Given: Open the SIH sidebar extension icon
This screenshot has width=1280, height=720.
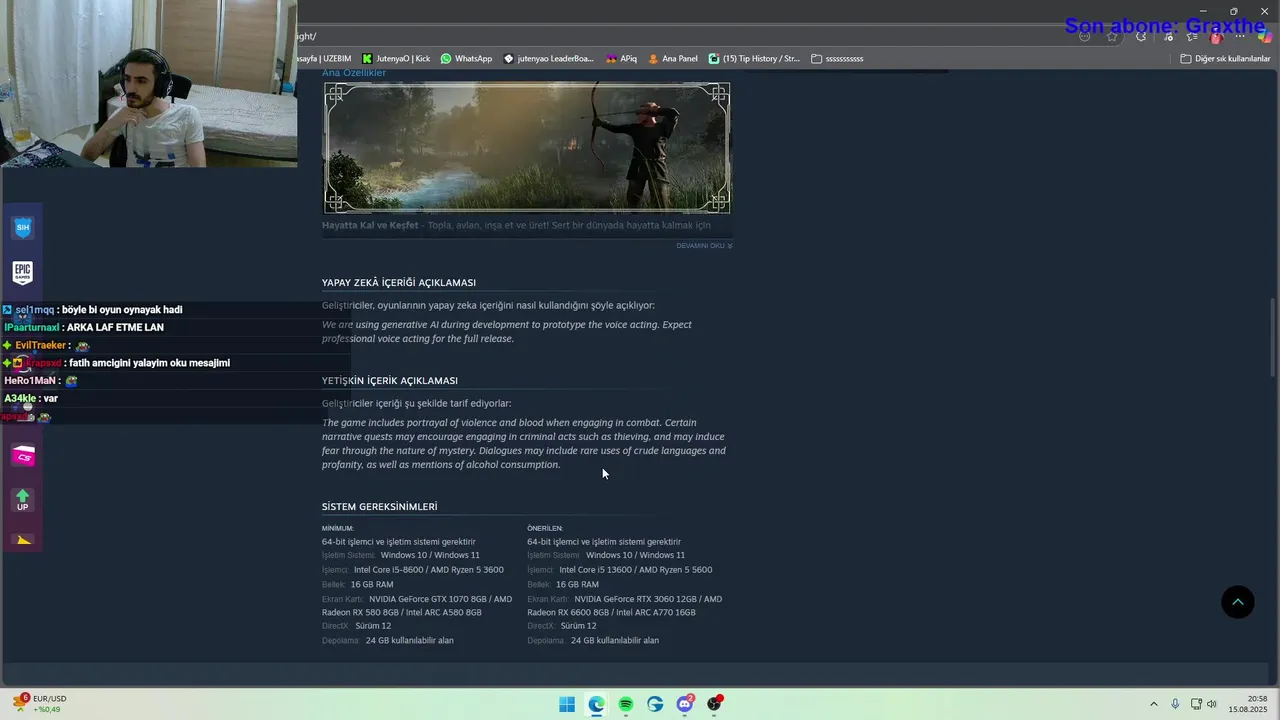Looking at the screenshot, I should pyautogui.click(x=23, y=228).
